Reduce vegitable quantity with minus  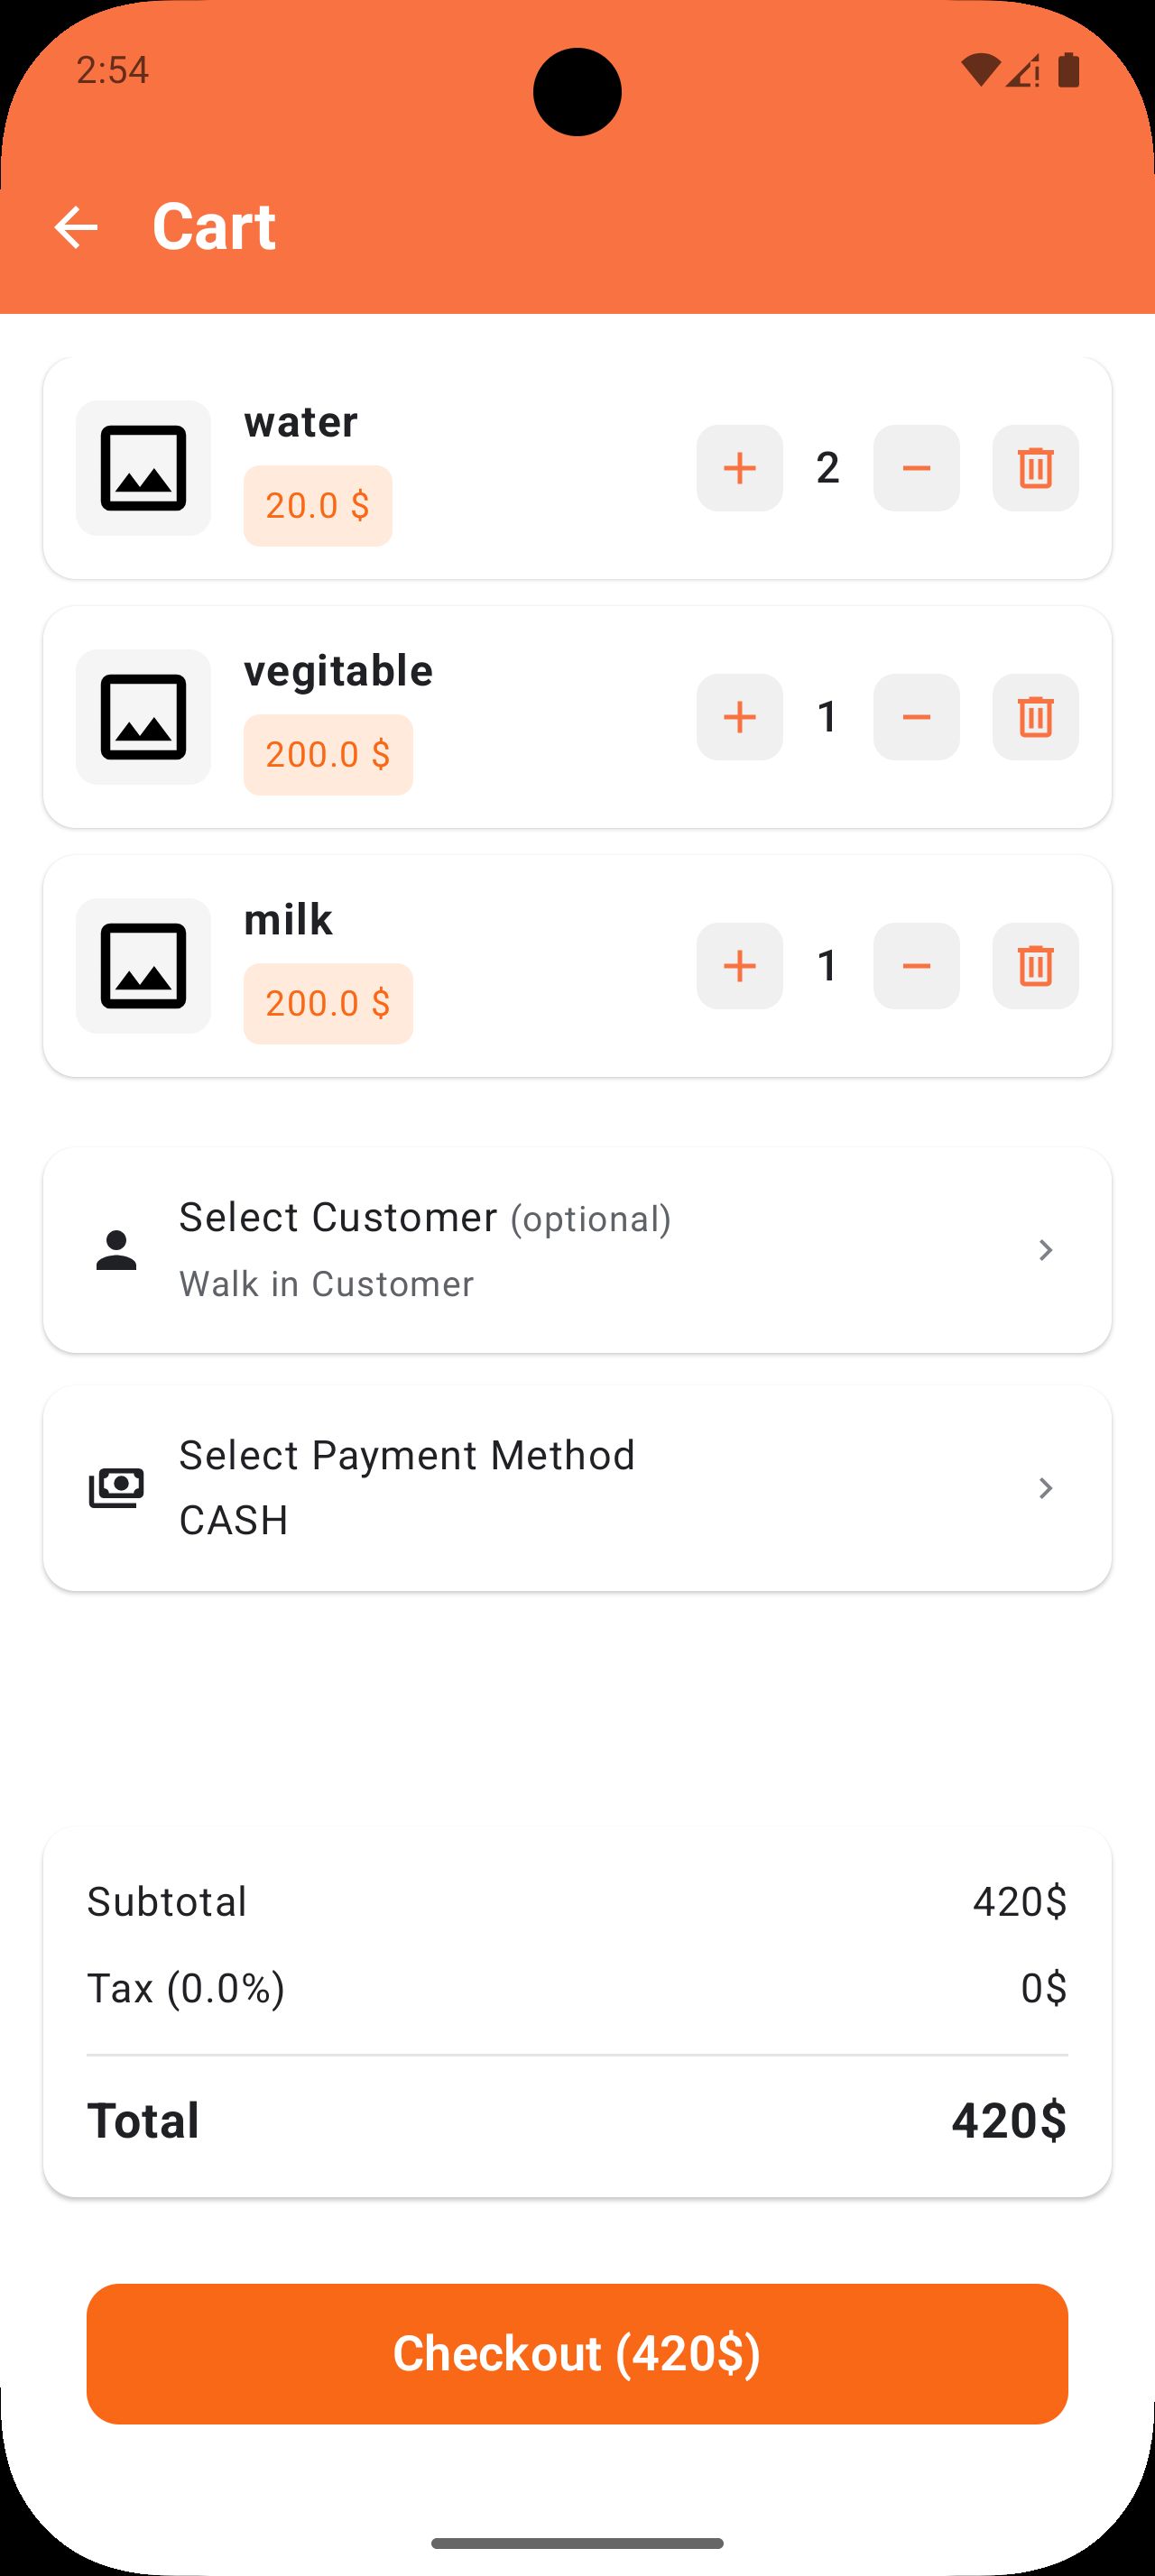point(916,717)
